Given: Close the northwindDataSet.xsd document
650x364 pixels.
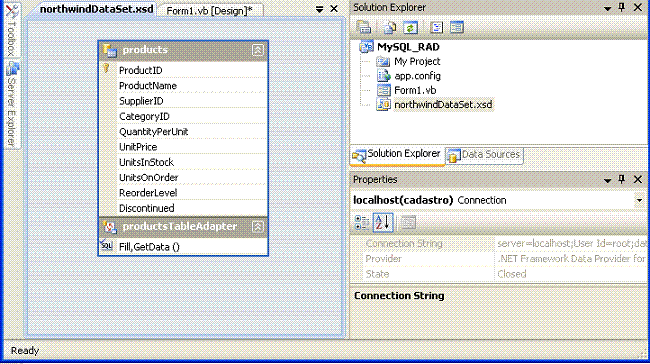Looking at the screenshot, I should coord(334,9).
